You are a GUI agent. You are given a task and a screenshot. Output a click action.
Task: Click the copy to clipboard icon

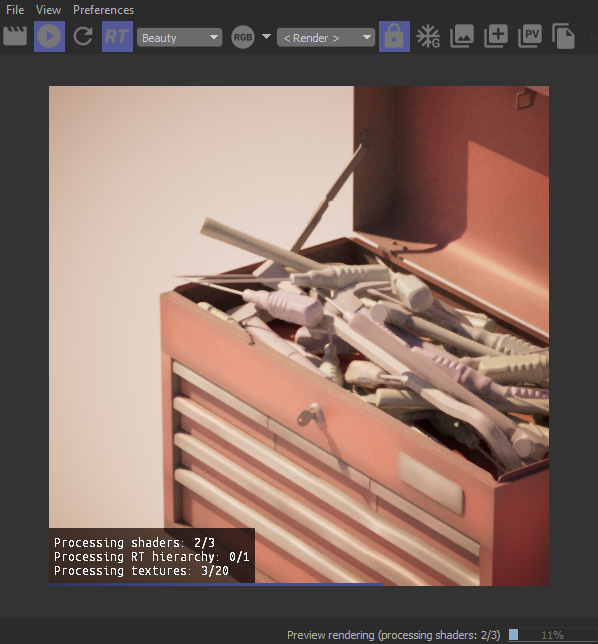(564, 37)
